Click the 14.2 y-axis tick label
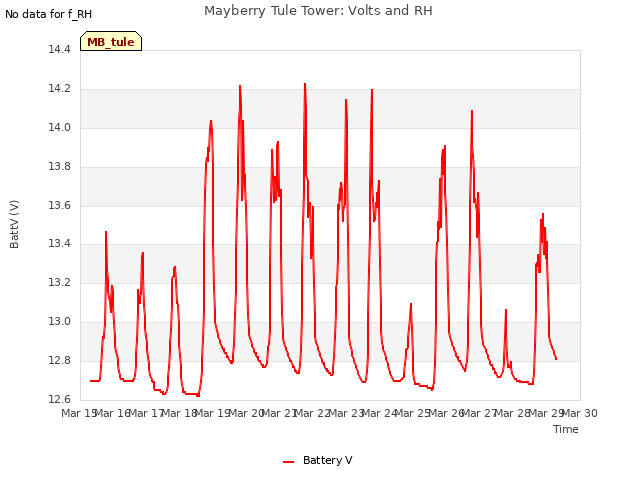 pyautogui.click(x=60, y=89)
